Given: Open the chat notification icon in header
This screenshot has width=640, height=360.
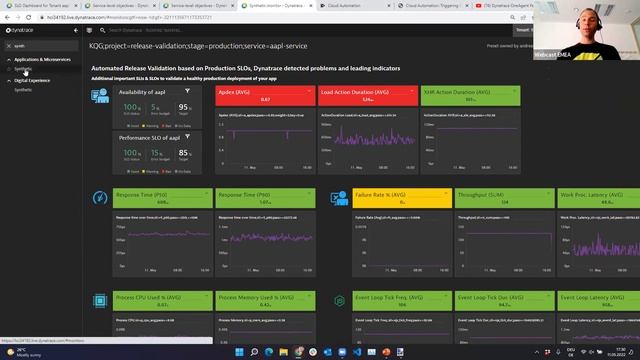Looking at the screenshot, I should click(89, 30).
